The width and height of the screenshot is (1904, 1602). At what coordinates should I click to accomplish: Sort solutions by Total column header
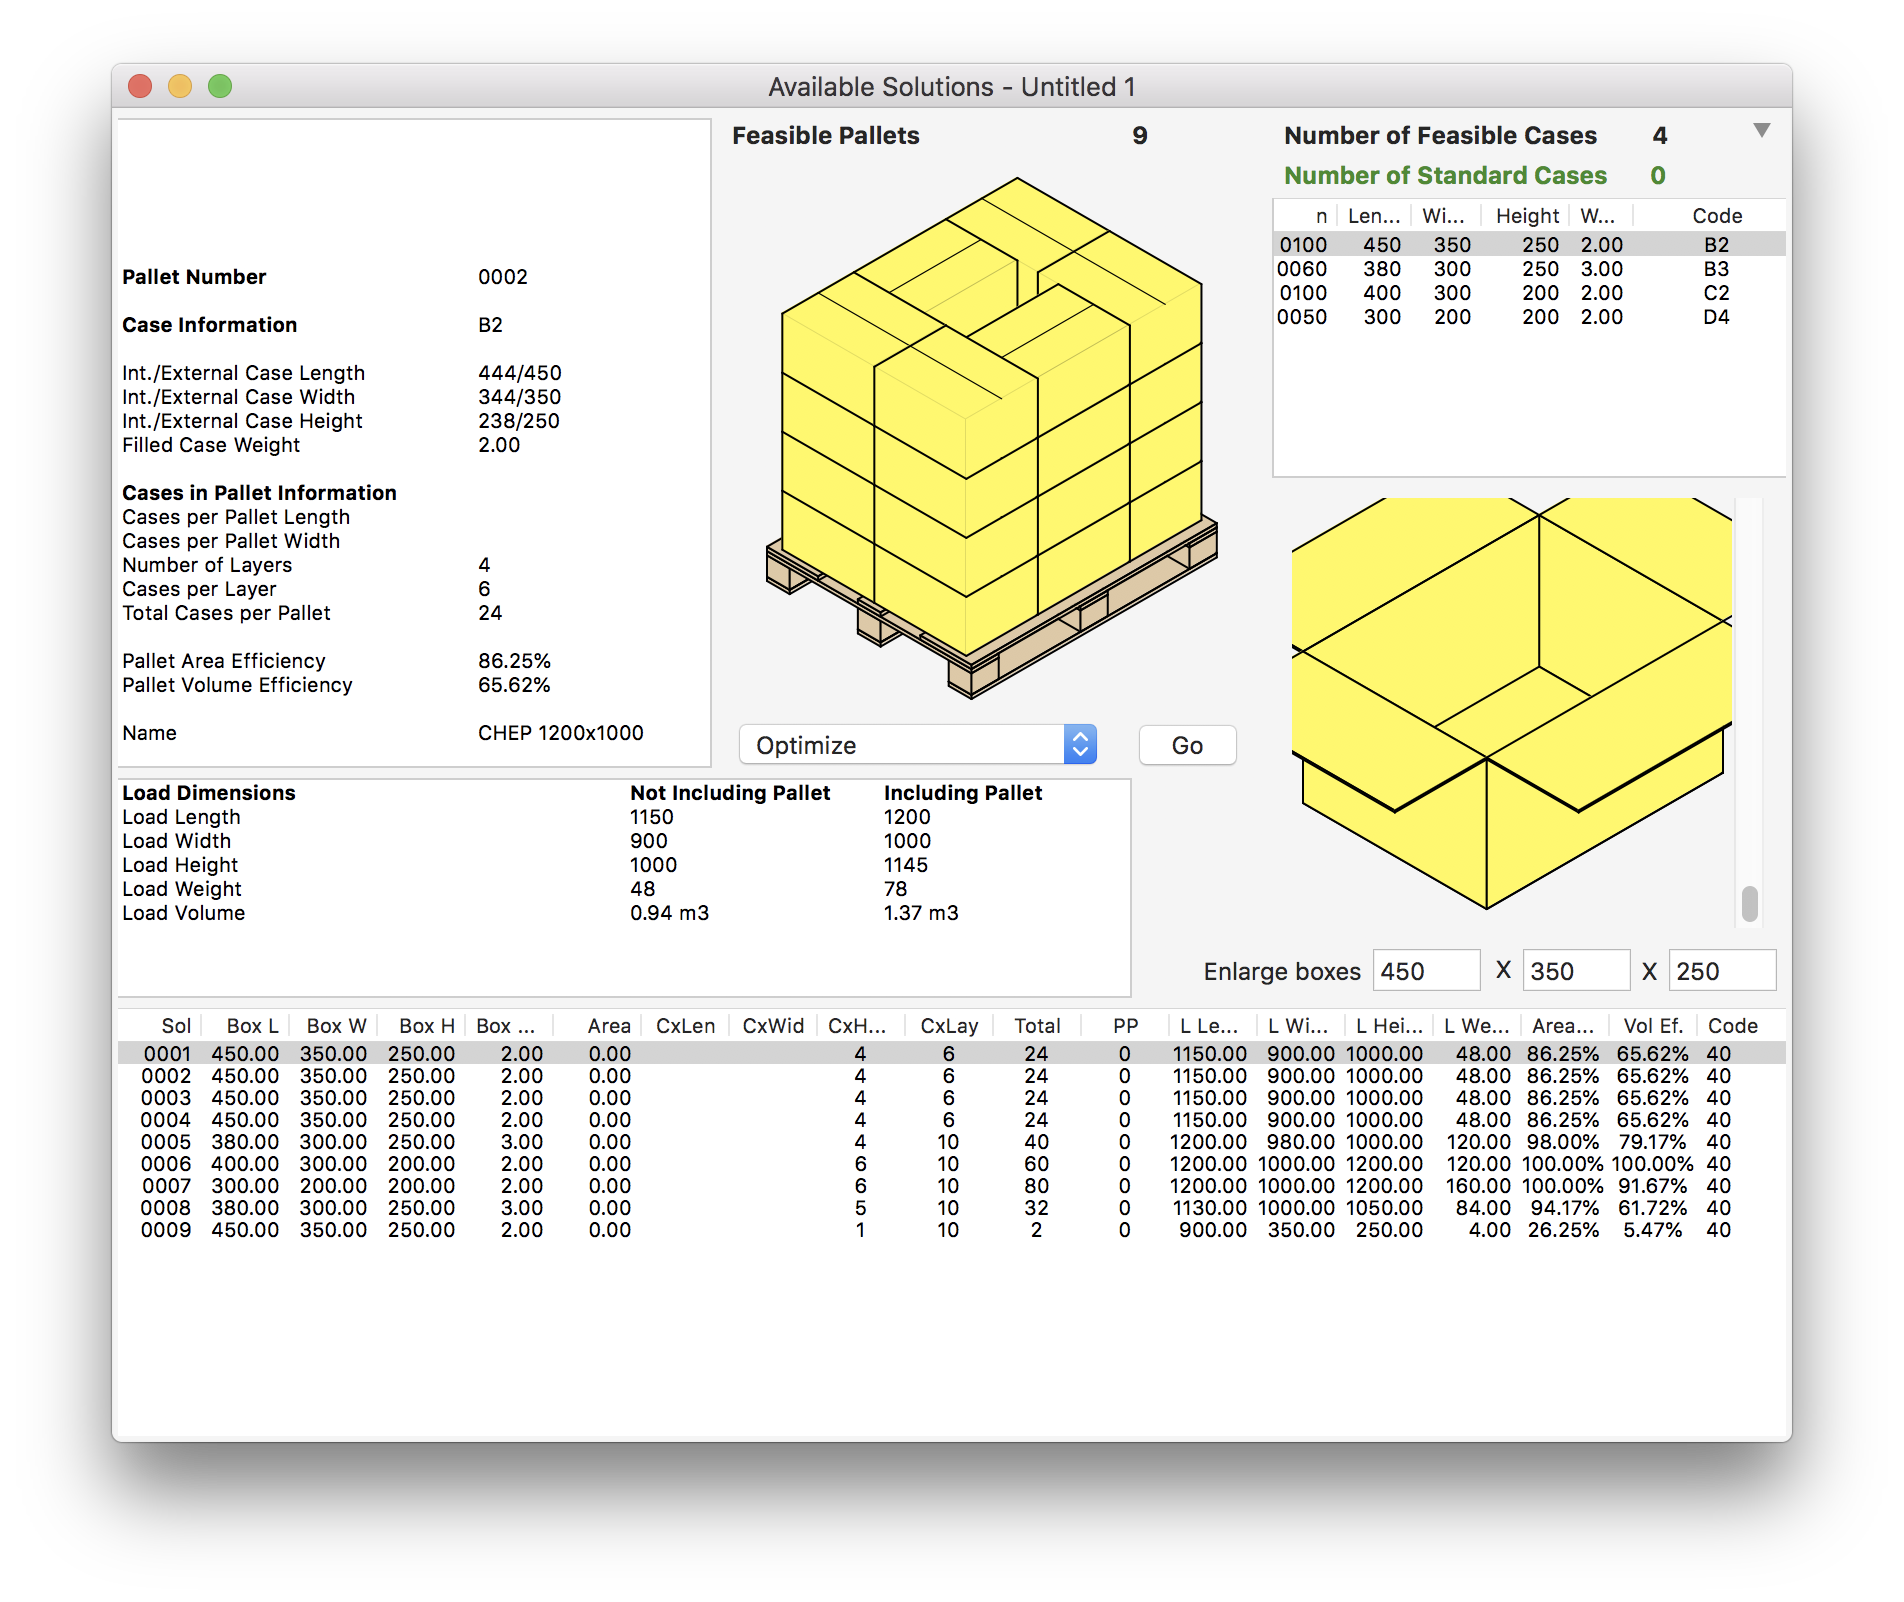[x=1037, y=1026]
